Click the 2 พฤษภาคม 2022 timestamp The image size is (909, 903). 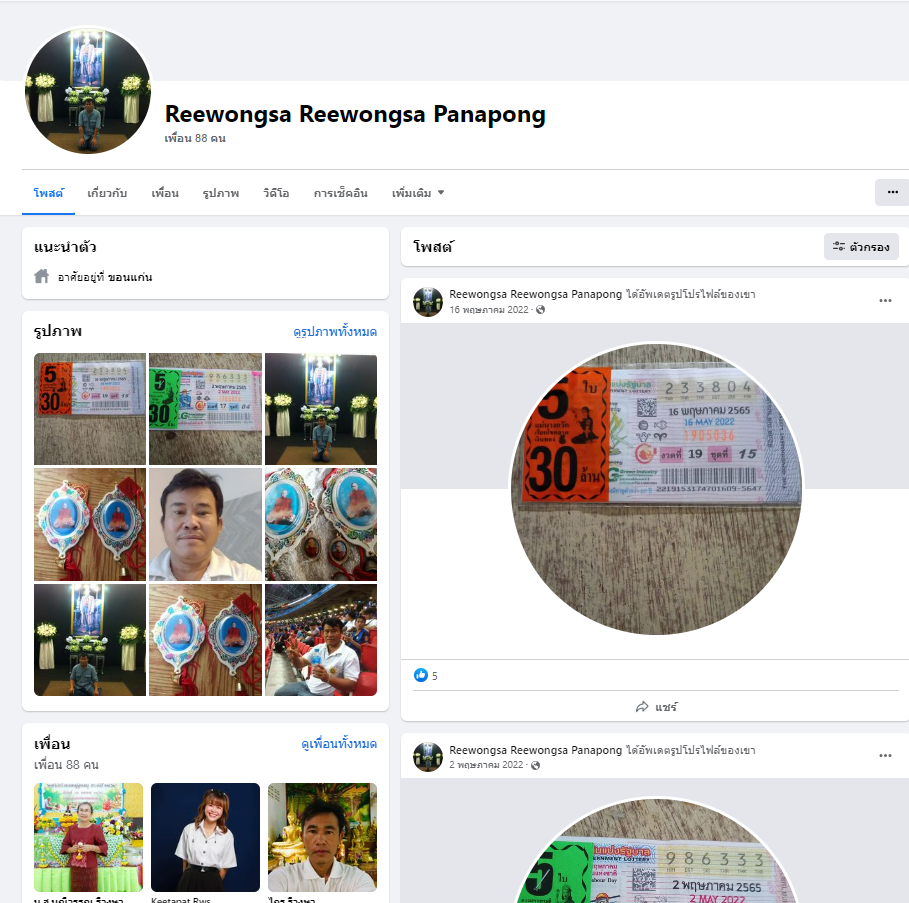[x=486, y=765]
